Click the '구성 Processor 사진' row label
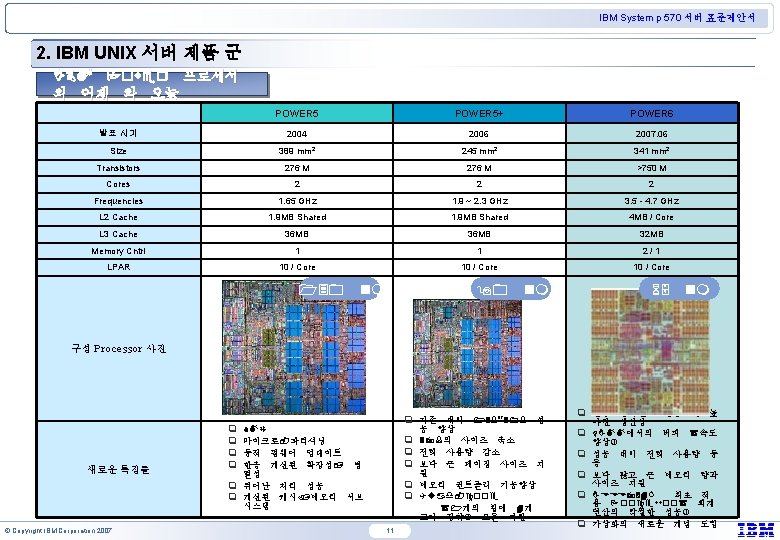Viewport: 780px width, 540px height. (x=118, y=349)
